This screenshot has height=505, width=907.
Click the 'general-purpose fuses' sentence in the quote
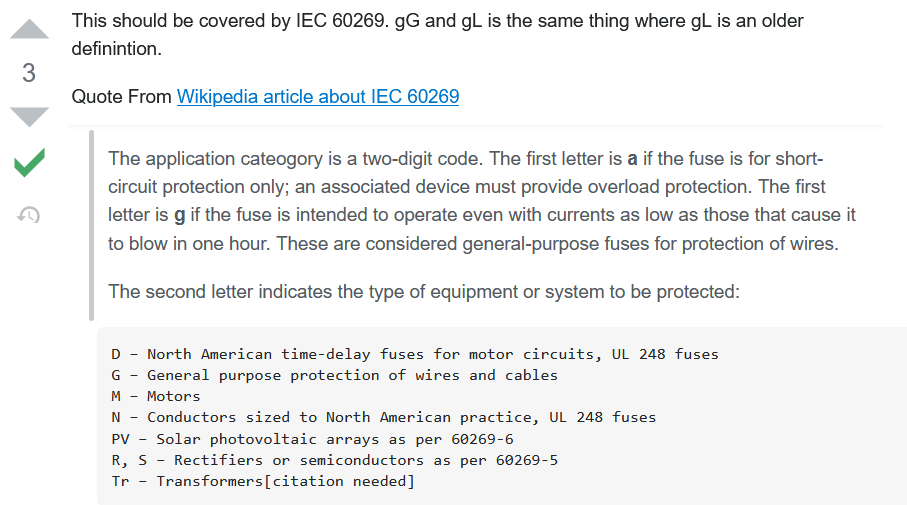(474, 243)
